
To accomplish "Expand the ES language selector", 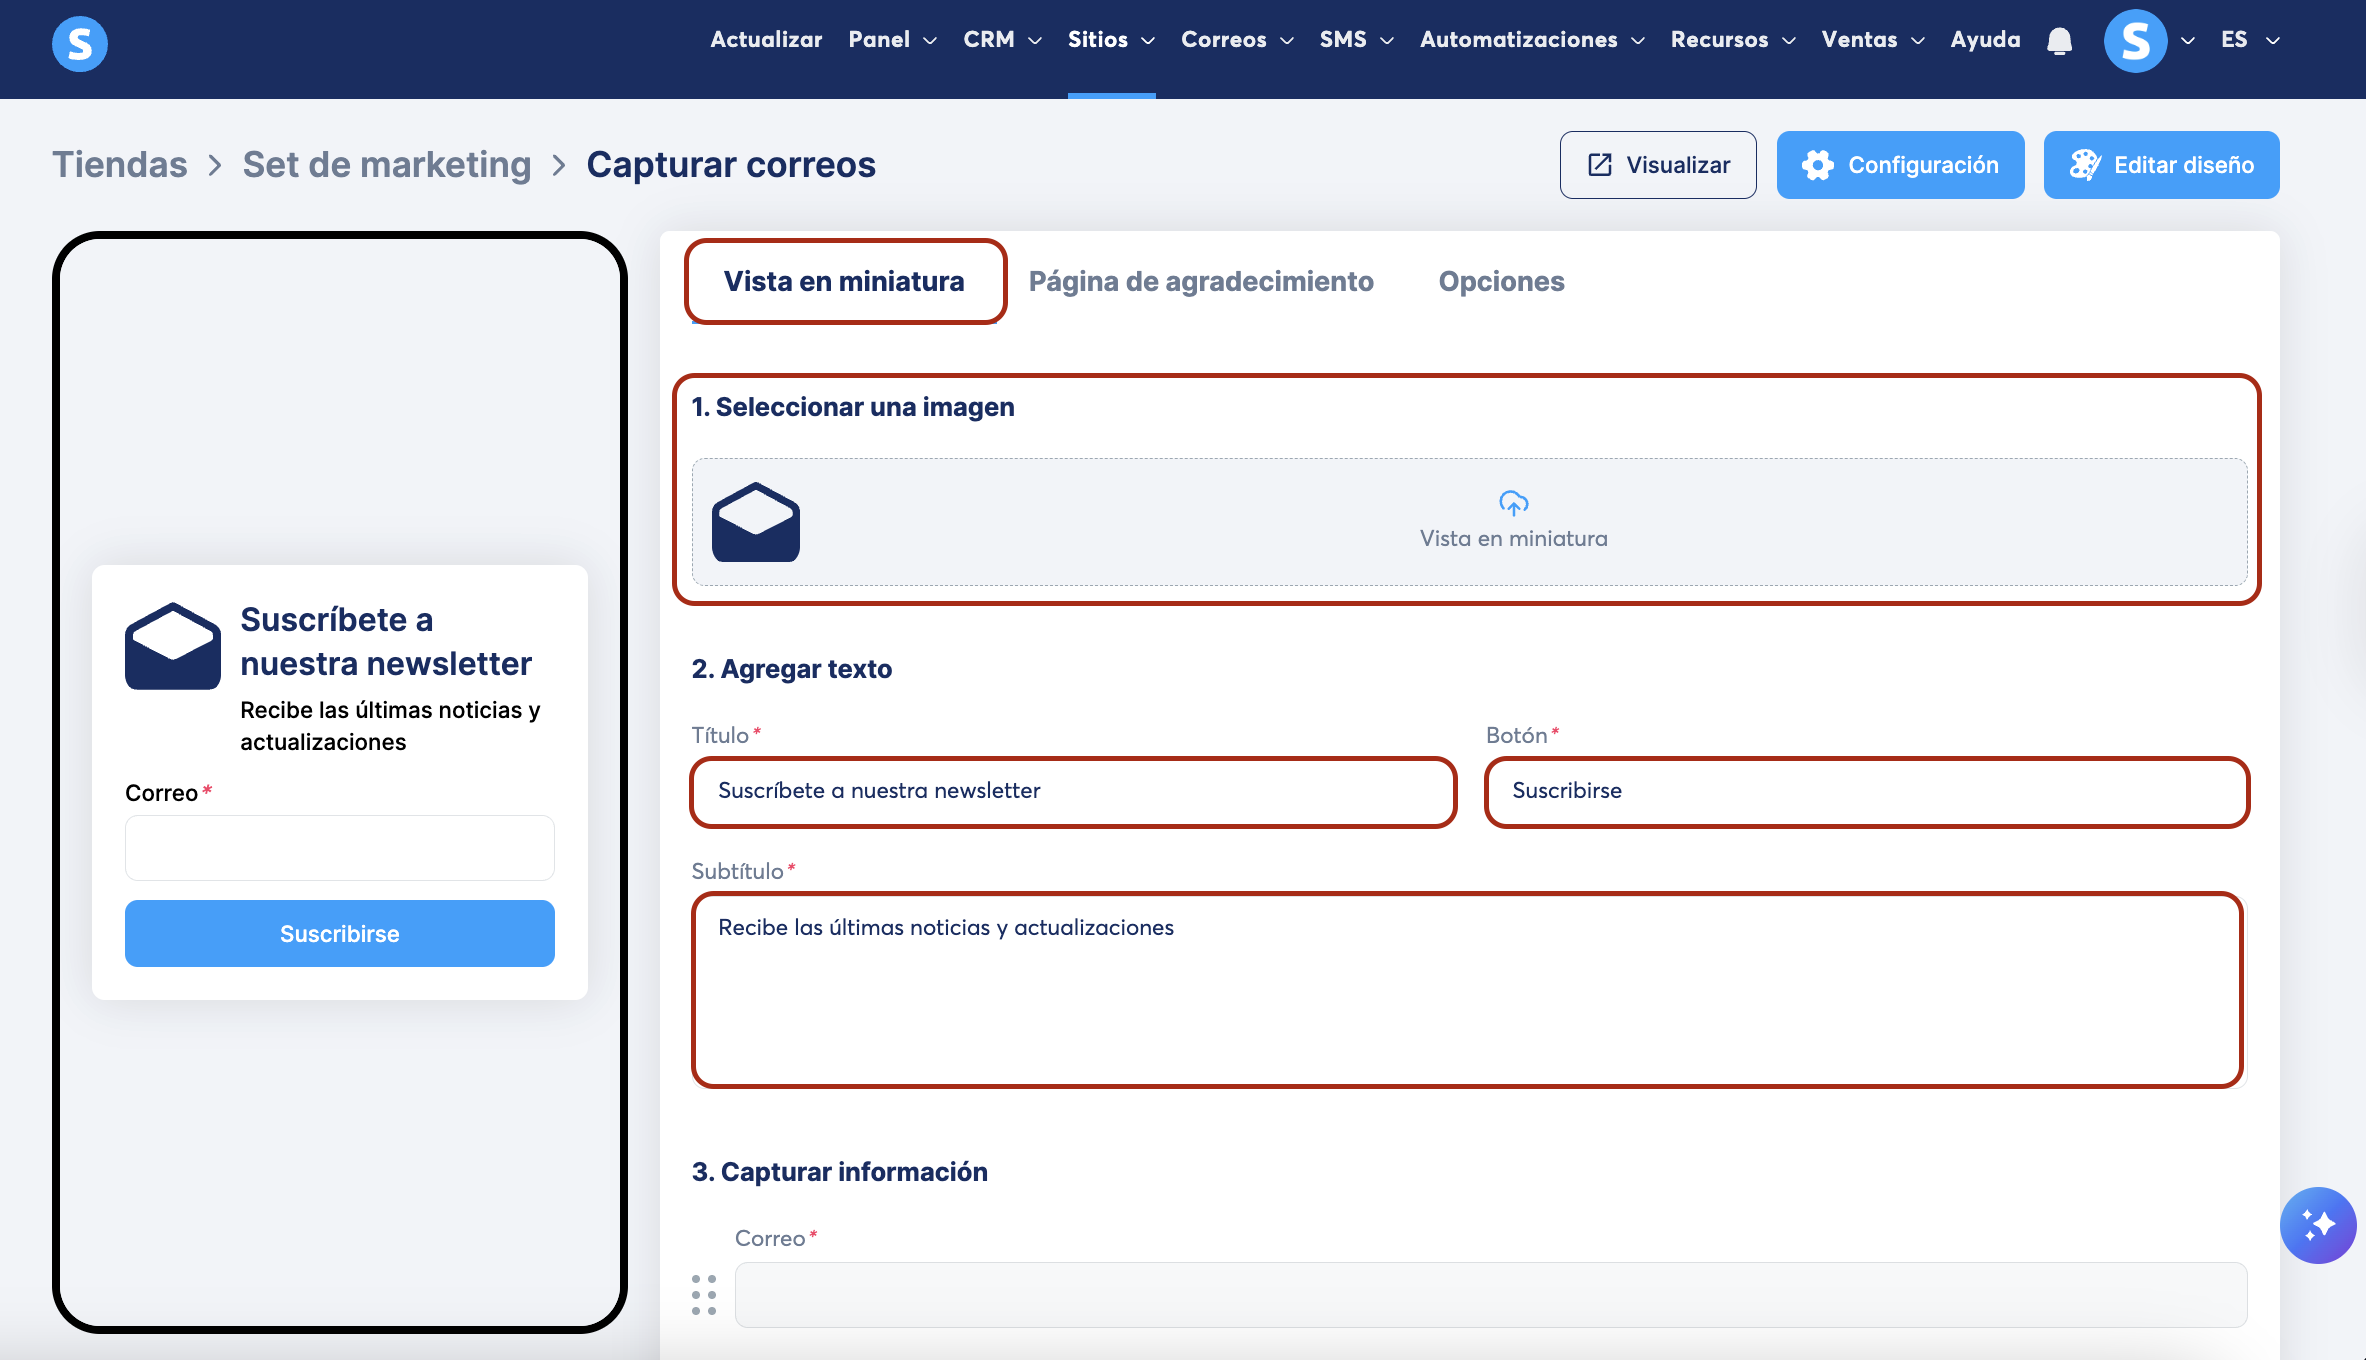I will click(2249, 40).
